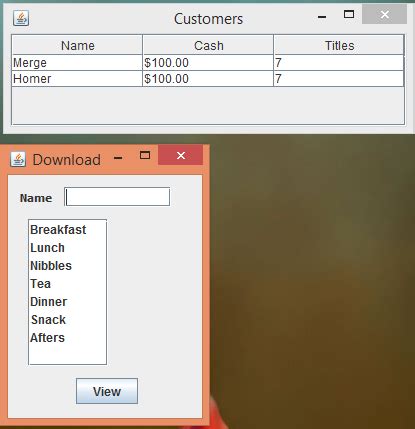Click the Cash column header
The width and height of the screenshot is (415, 429).
point(208,45)
